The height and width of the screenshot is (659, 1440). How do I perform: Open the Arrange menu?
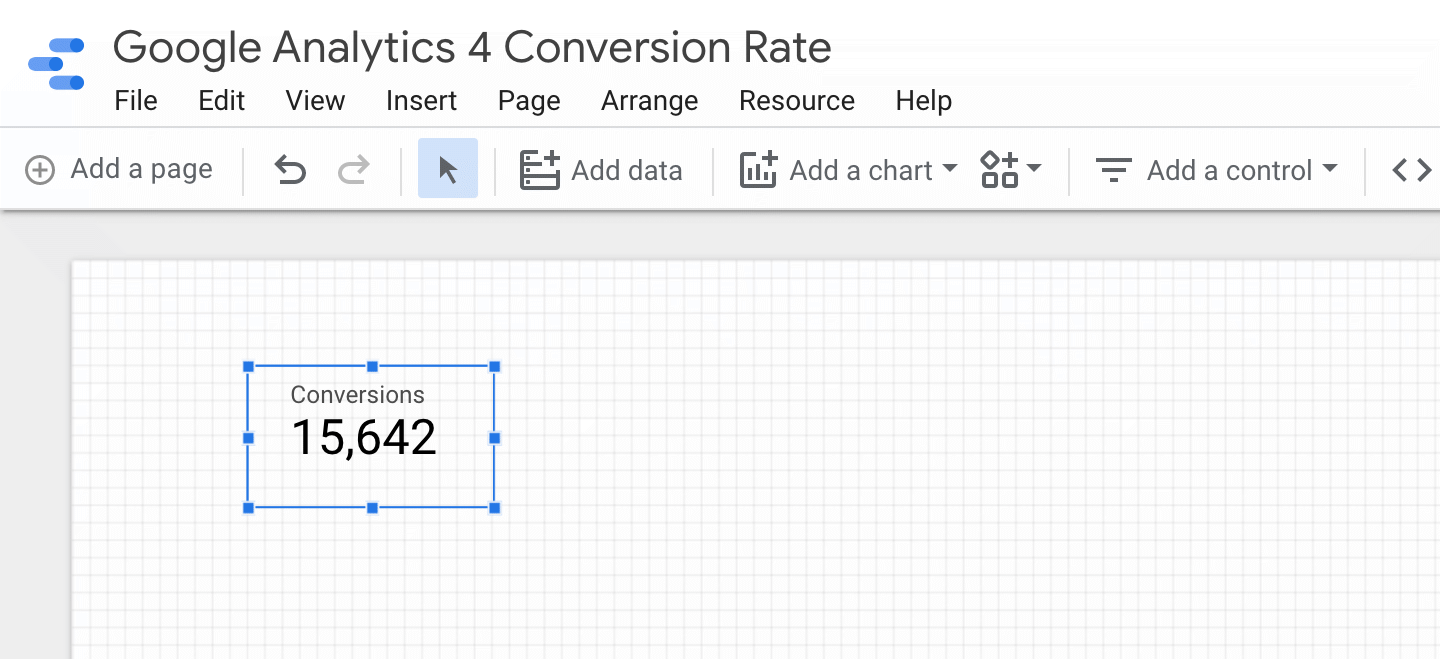tap(649, 100)
